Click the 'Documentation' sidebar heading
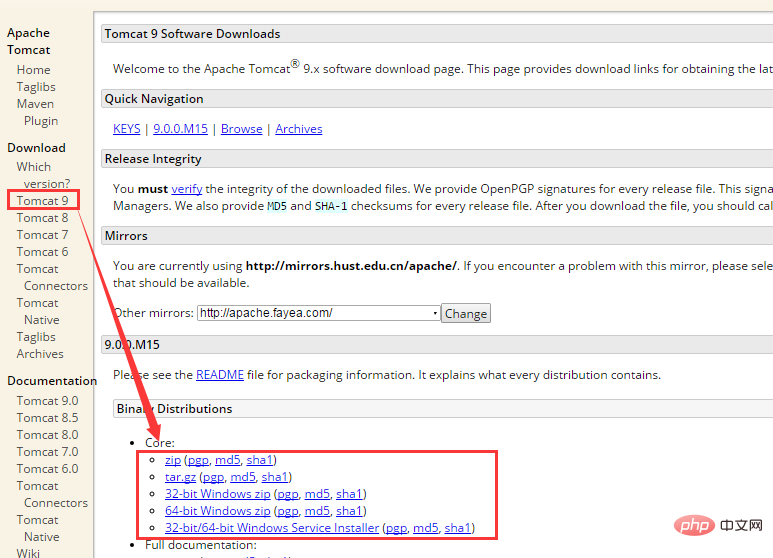The image size is (773, 558). [52, 381]
